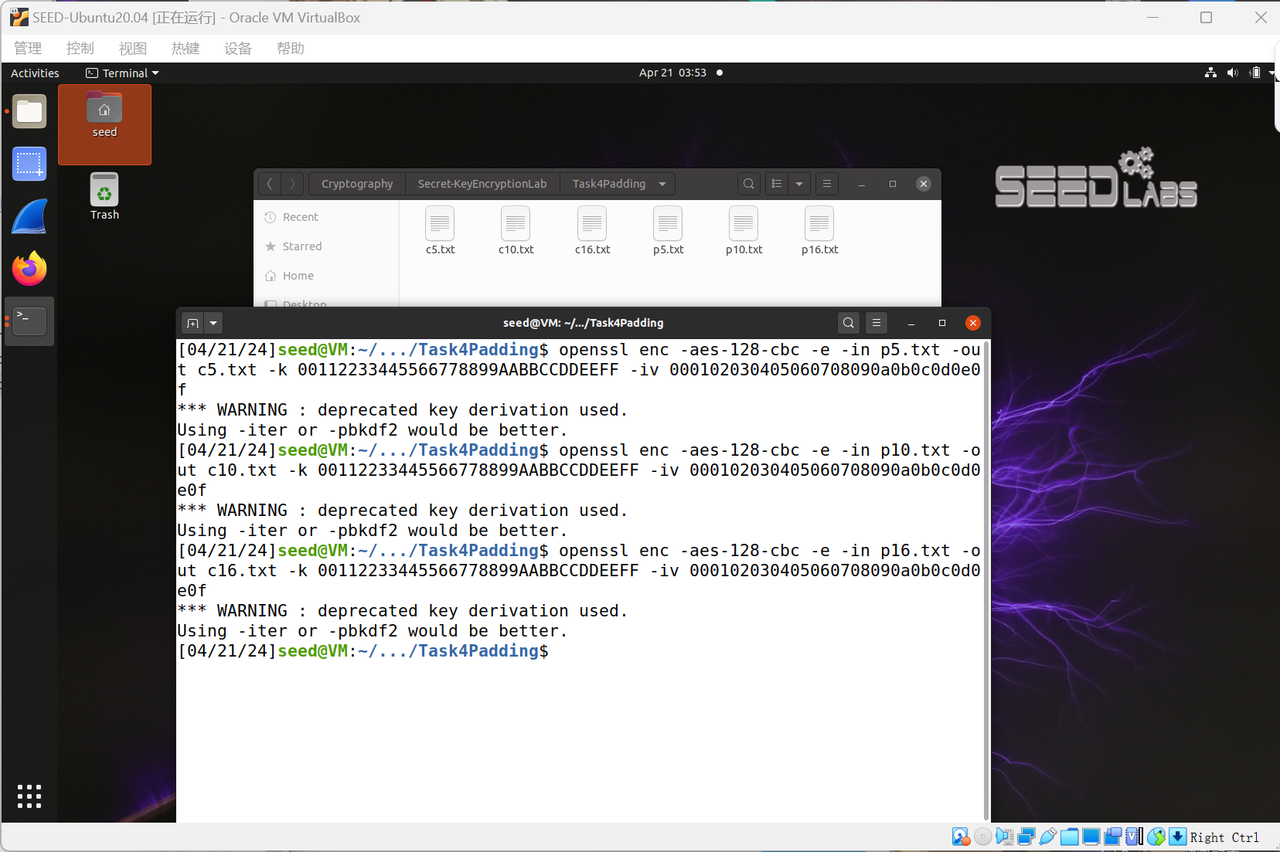Click the Terminal icon in dock
Image resolution: width=1280 pixels, height=852 pixels.
pos(29,321)
